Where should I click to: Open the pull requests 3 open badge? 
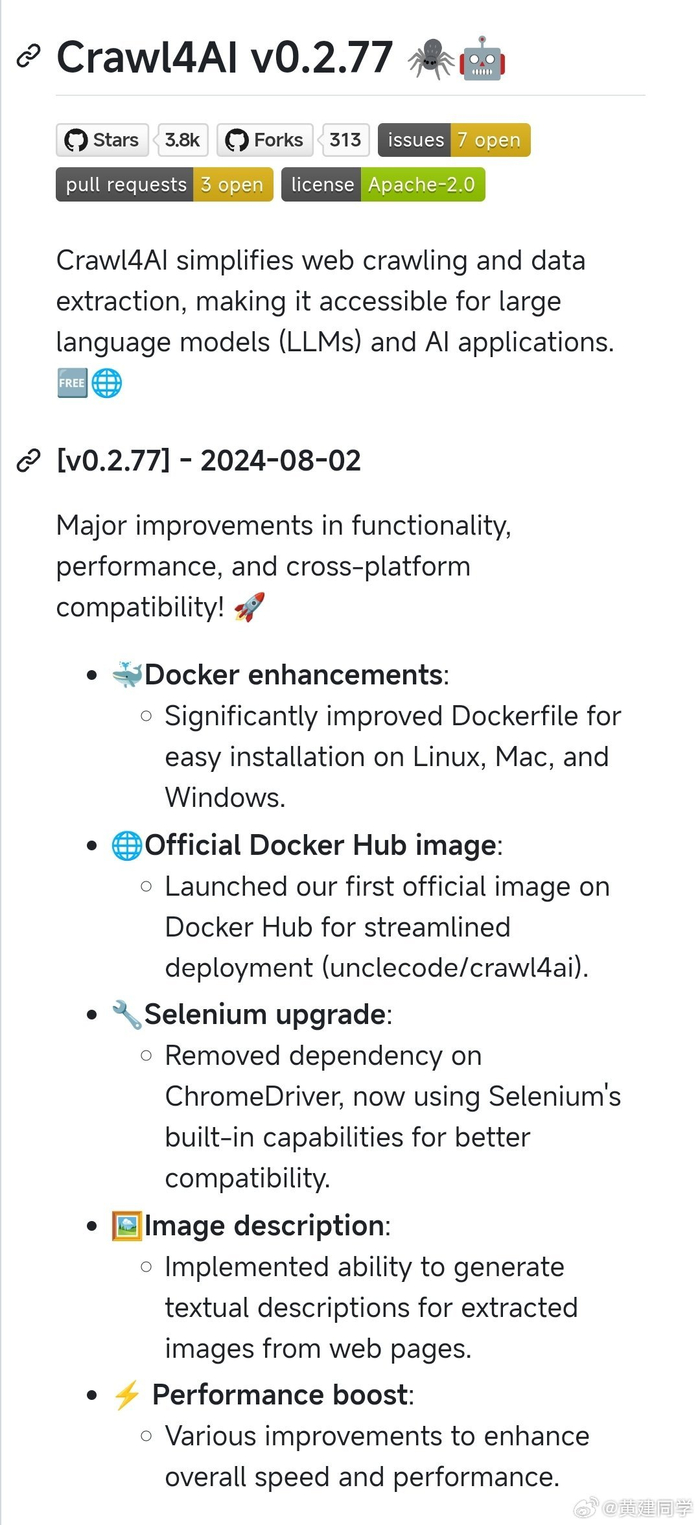164,185
